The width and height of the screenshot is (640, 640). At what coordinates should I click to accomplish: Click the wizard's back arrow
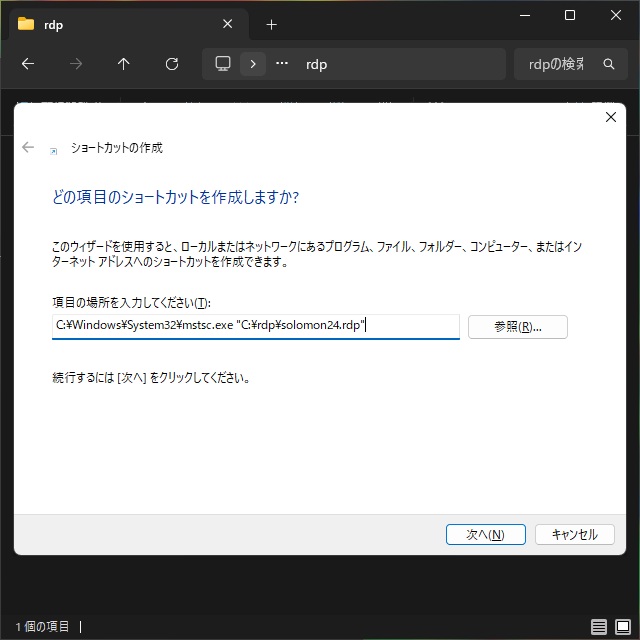pyautogui.click(x=28, y=147)
